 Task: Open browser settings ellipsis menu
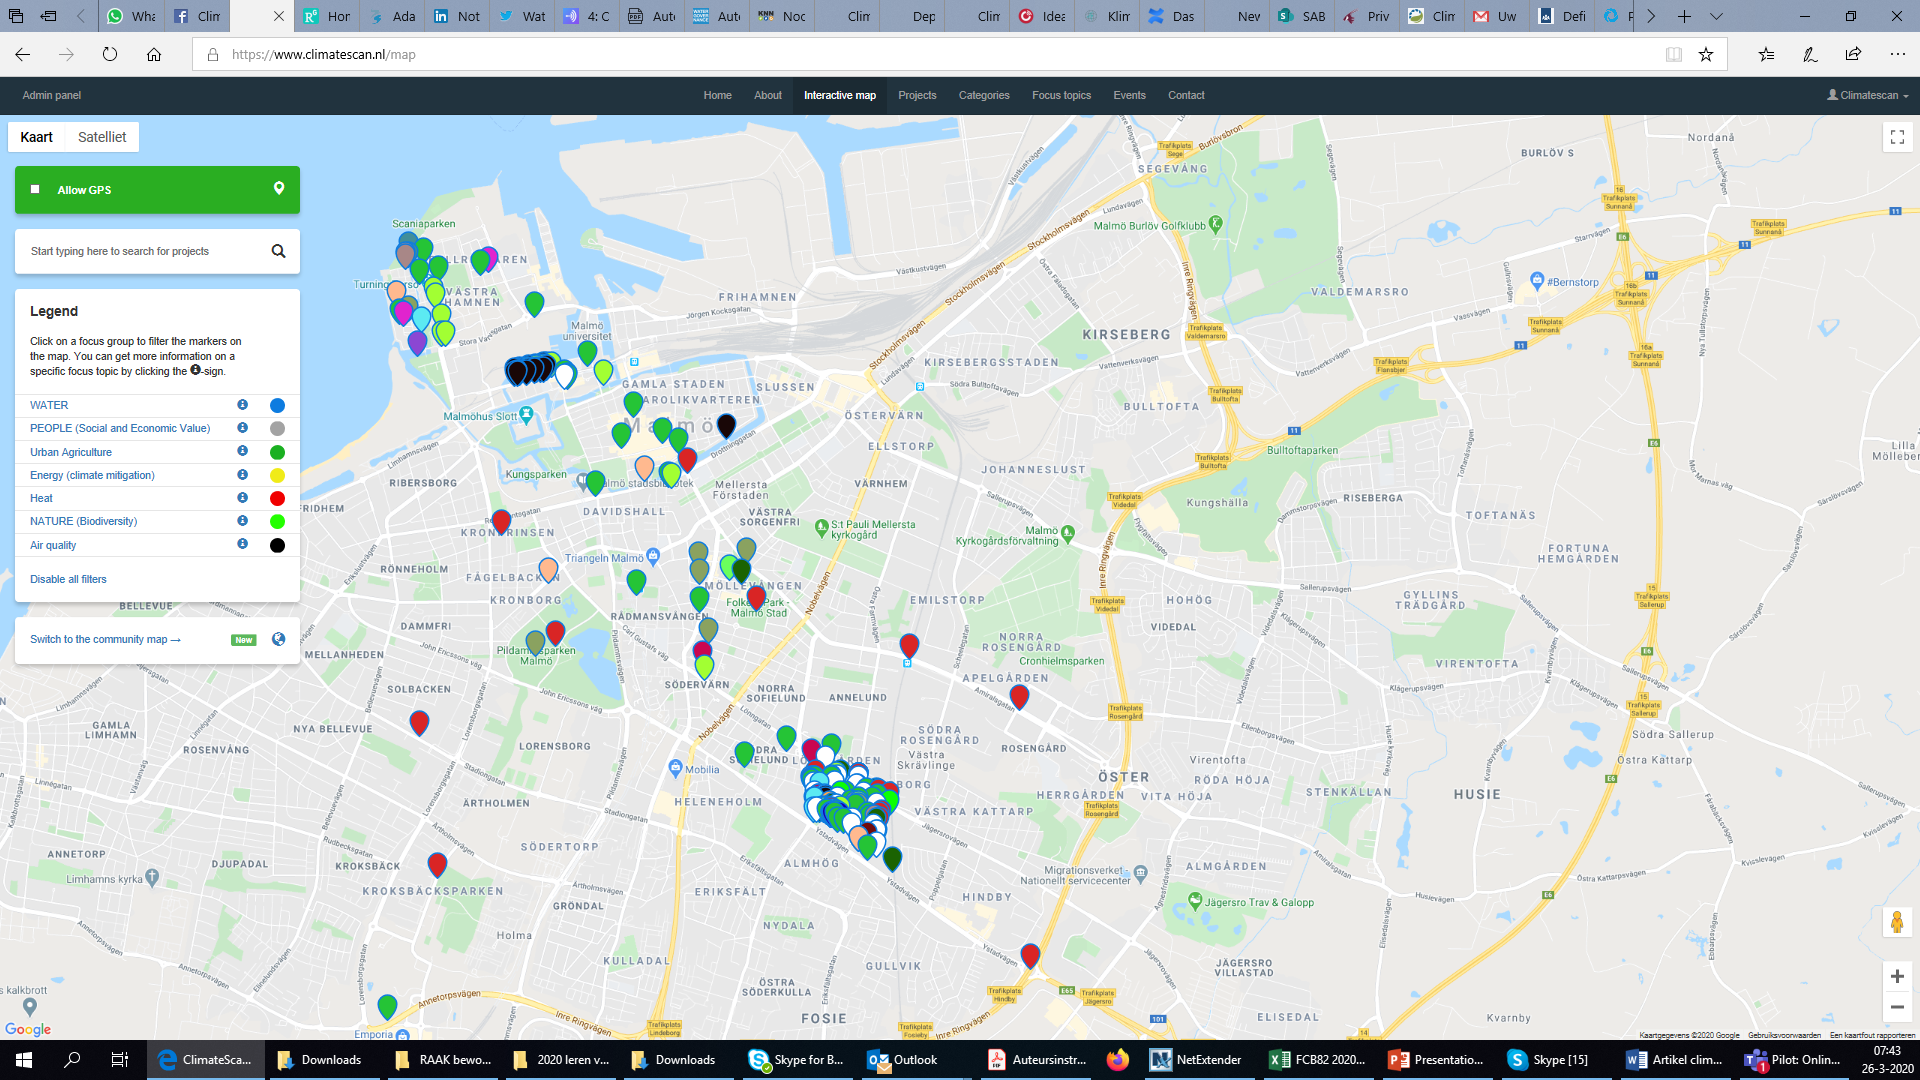point(1897,54)
